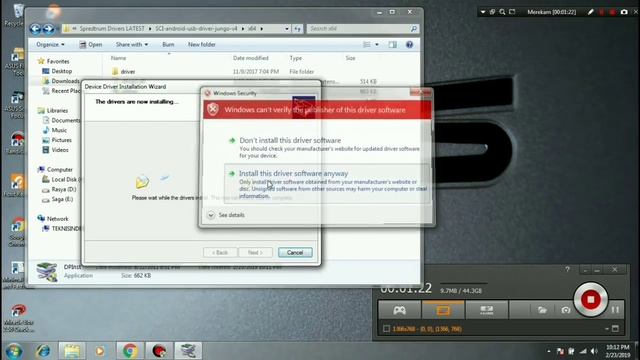Open the change view dropdown arrow
The image size is (640, 360).
point(377,44)
